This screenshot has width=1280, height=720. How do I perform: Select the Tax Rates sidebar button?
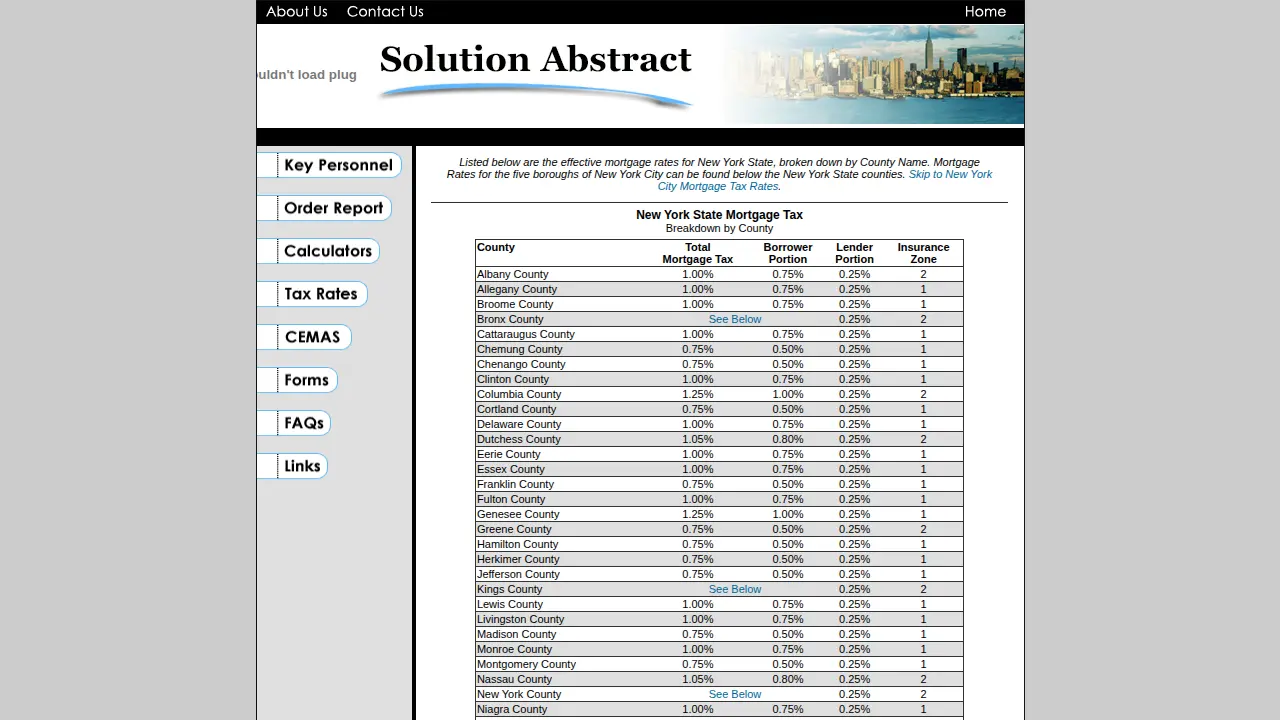[x=313, y=294]
